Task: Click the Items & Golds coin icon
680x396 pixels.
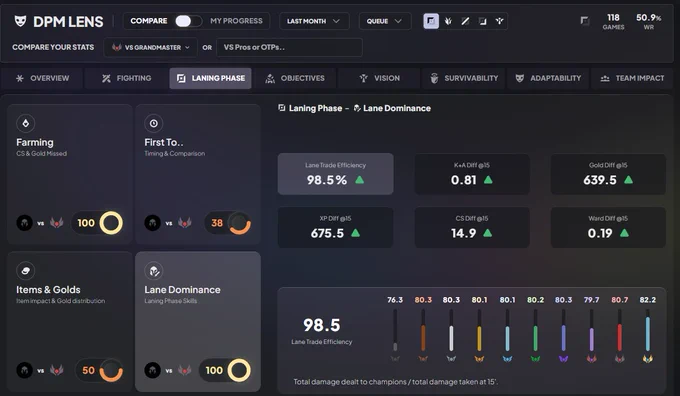Action: [x=26, y=271]
